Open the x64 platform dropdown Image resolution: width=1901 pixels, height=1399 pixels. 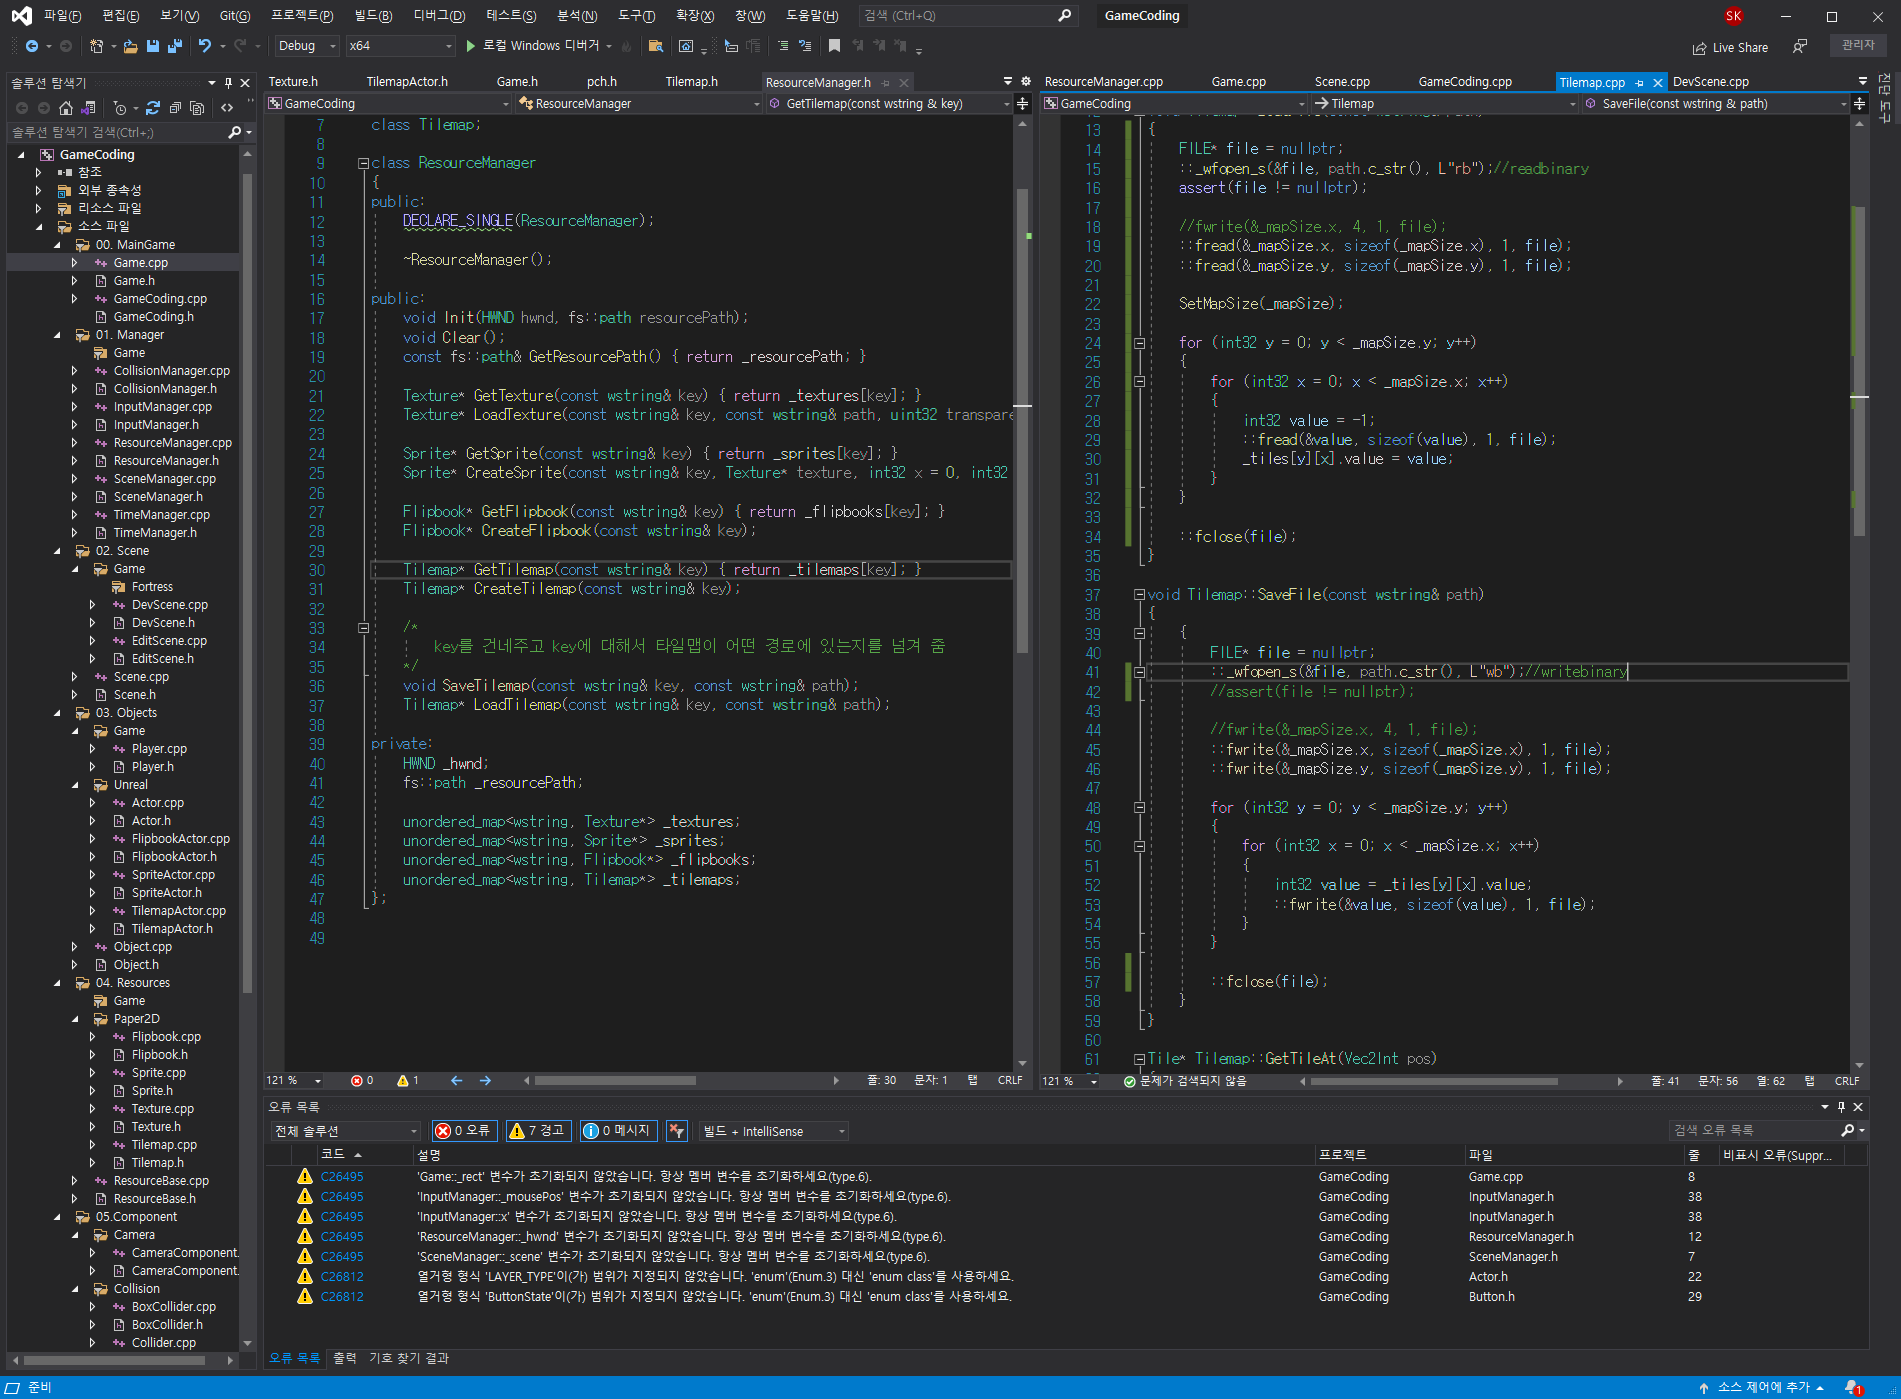(400, 46)
